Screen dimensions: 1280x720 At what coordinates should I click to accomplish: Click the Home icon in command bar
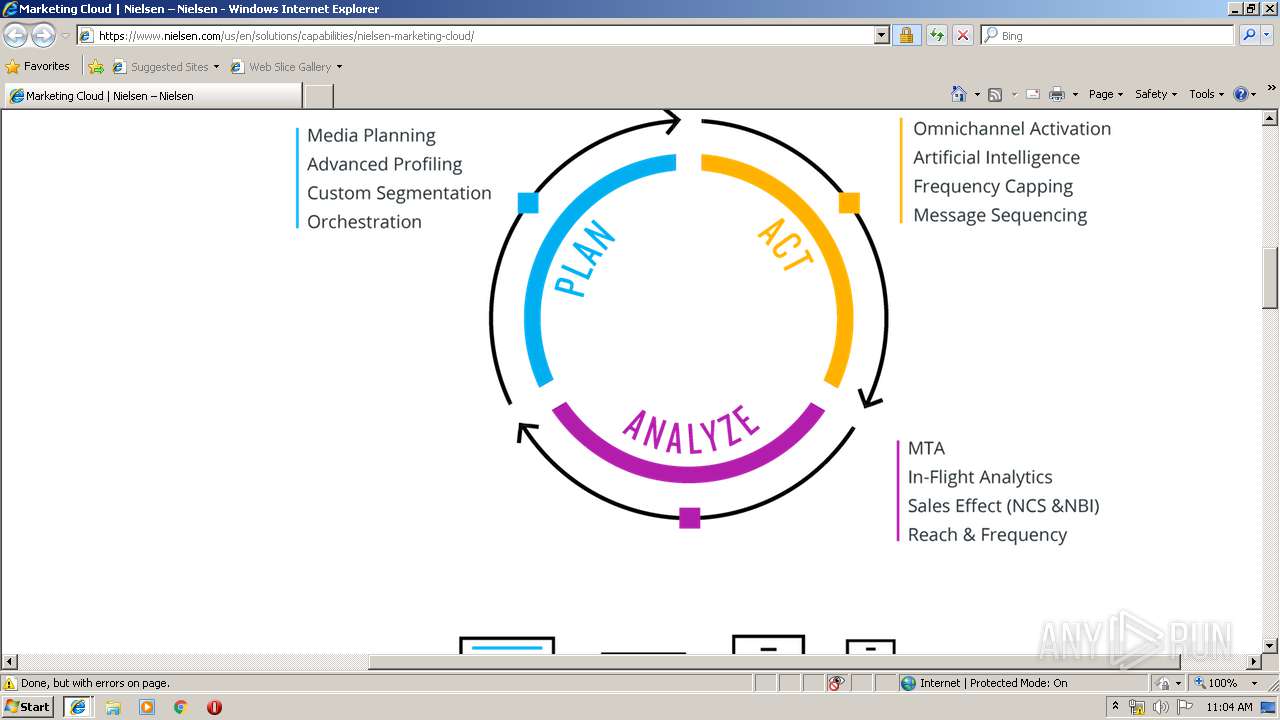coord(958,94)
